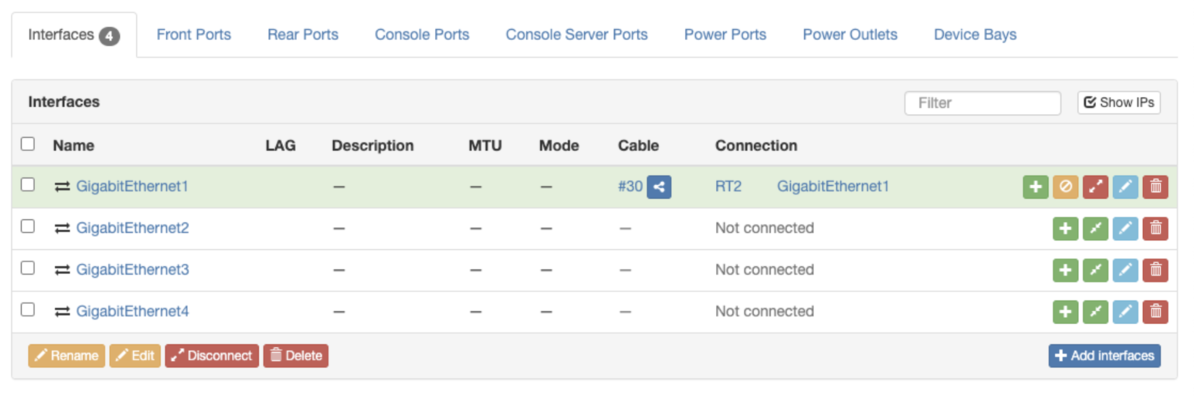Open the Console Server Ports tab
The image size is (1200, 397).
coord(577,34)
